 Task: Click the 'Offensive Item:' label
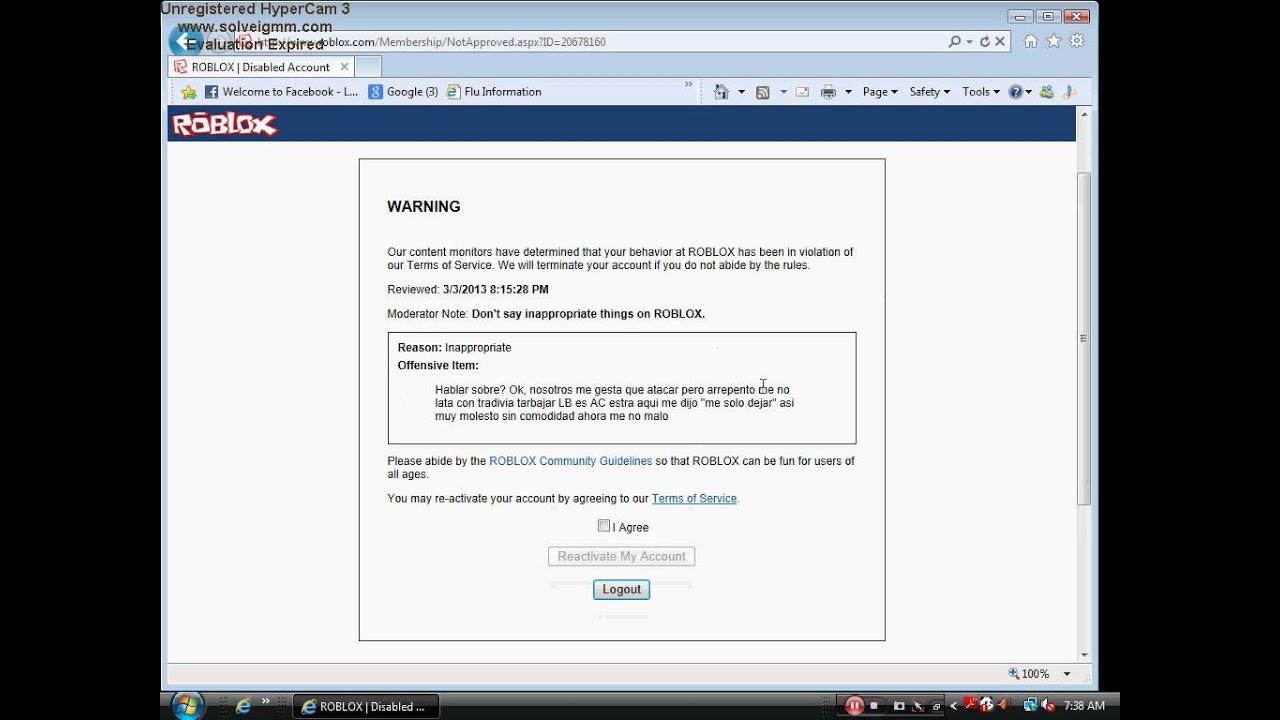point(438,366)
